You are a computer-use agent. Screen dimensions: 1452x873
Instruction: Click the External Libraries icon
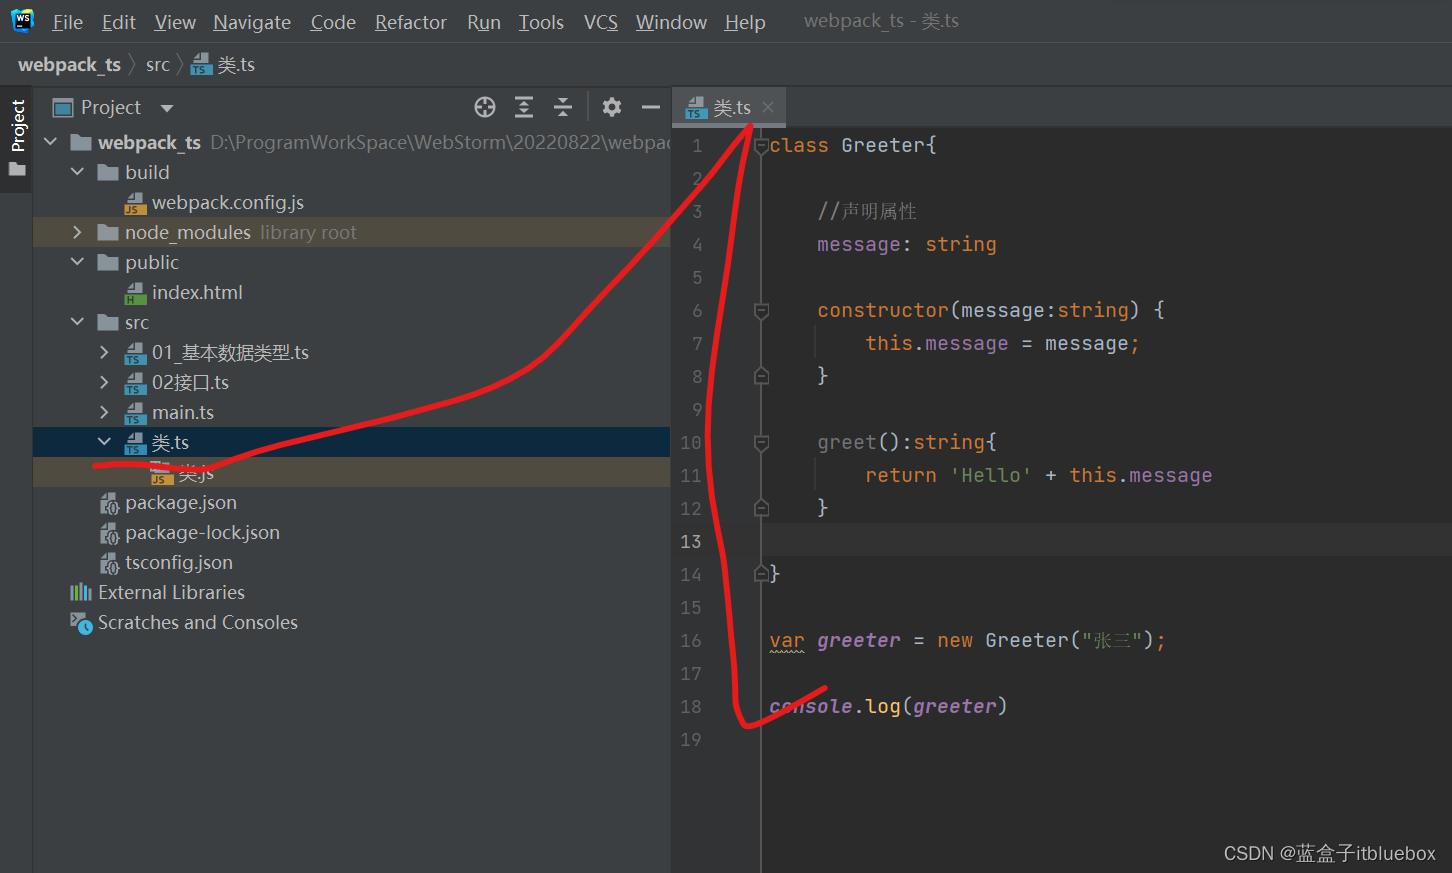[x=81, y=593]
